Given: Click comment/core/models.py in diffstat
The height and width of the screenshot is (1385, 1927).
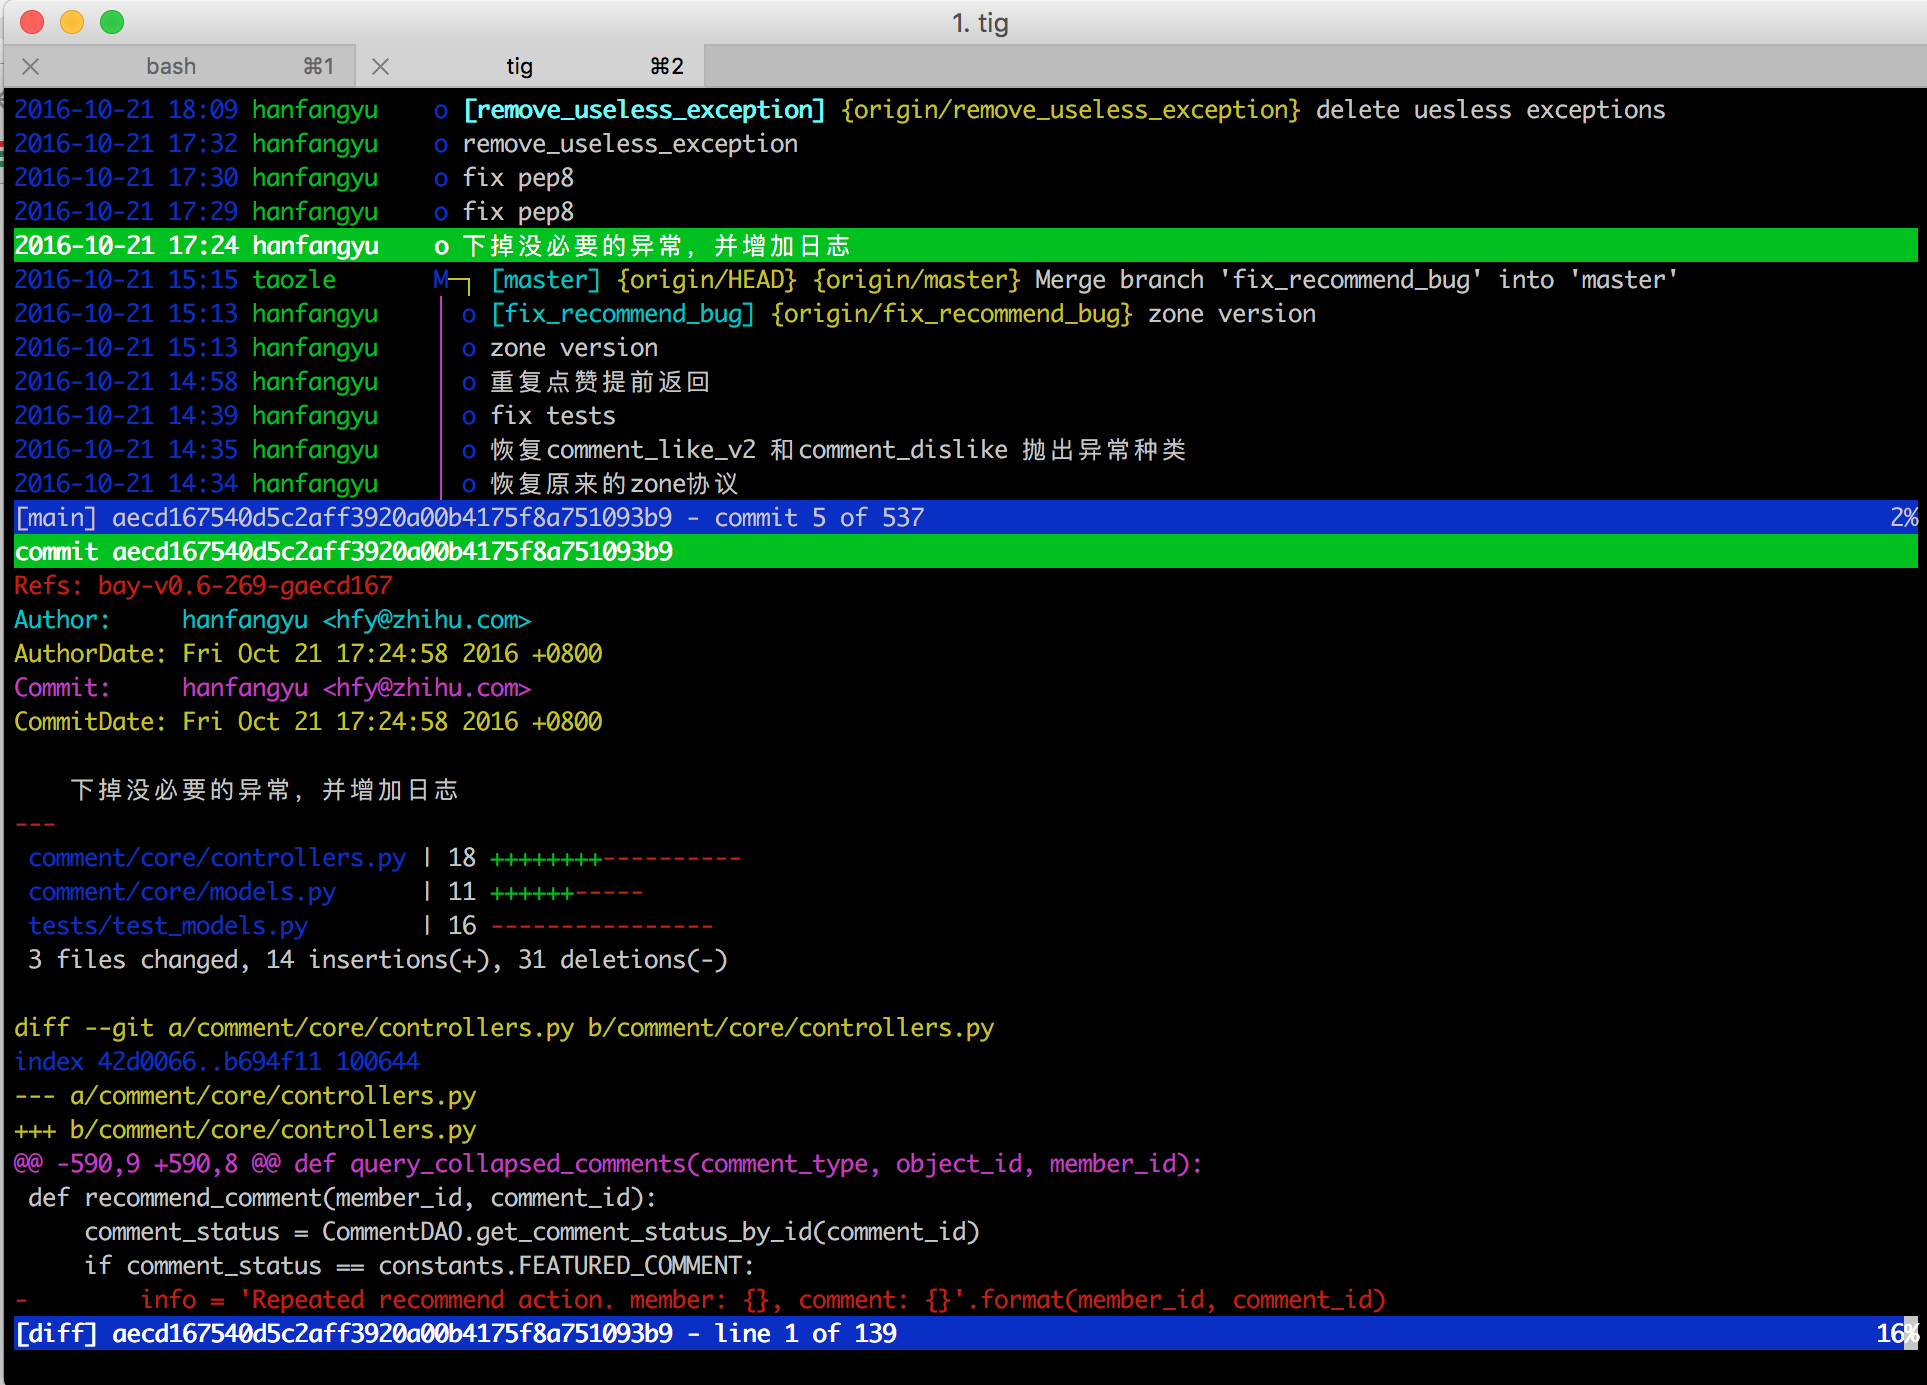Looking at the screenshot, I should tap(182, 892).
